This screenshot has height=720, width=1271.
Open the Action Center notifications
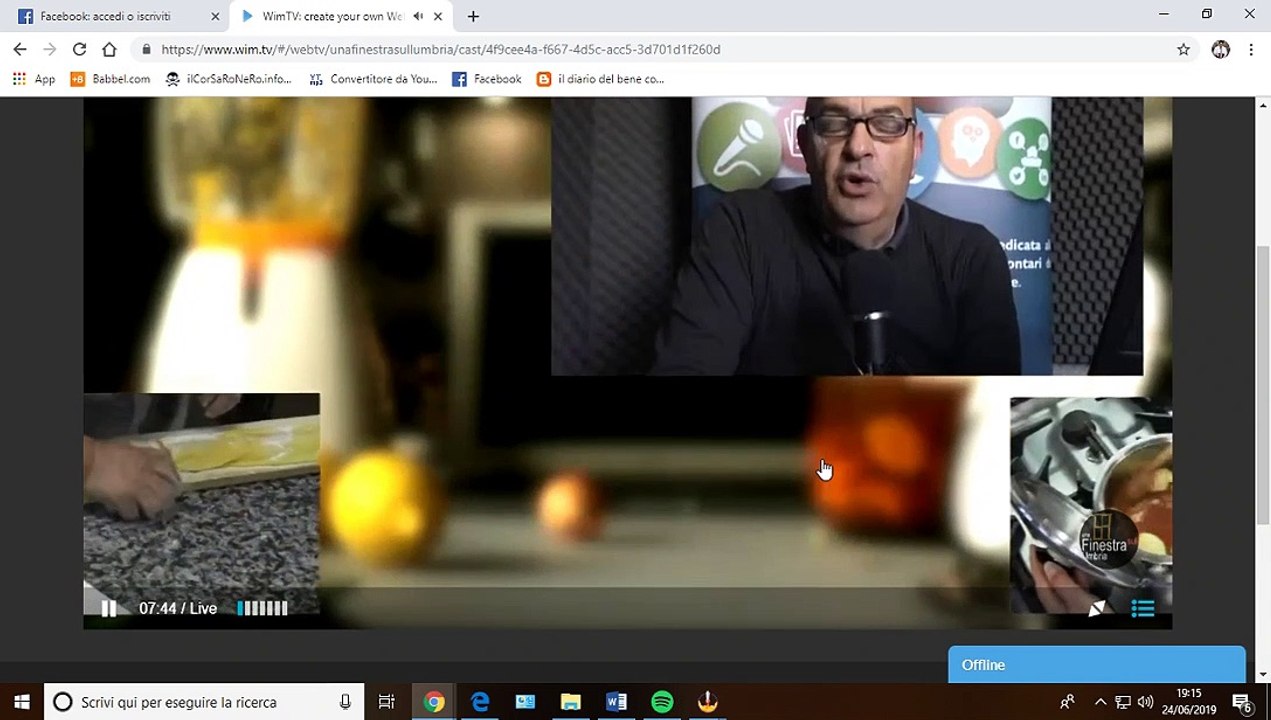pos(1242,702)
